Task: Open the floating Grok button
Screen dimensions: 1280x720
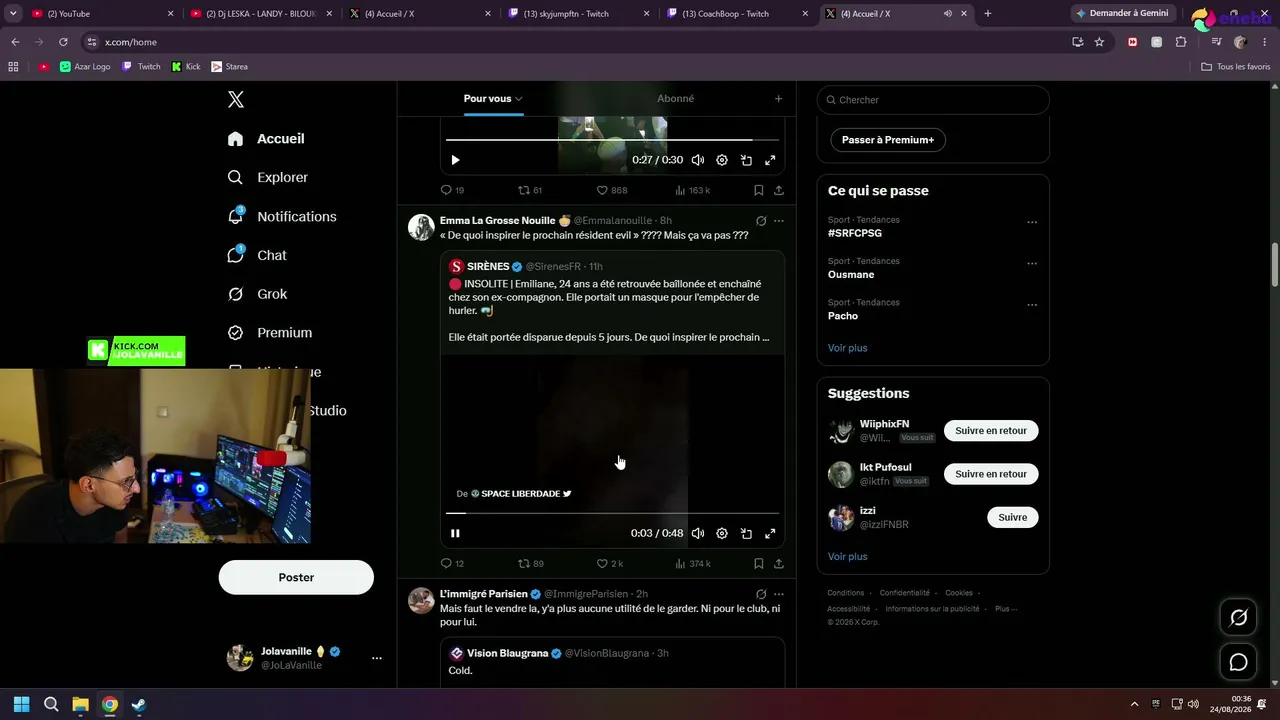Action: 1238,618
